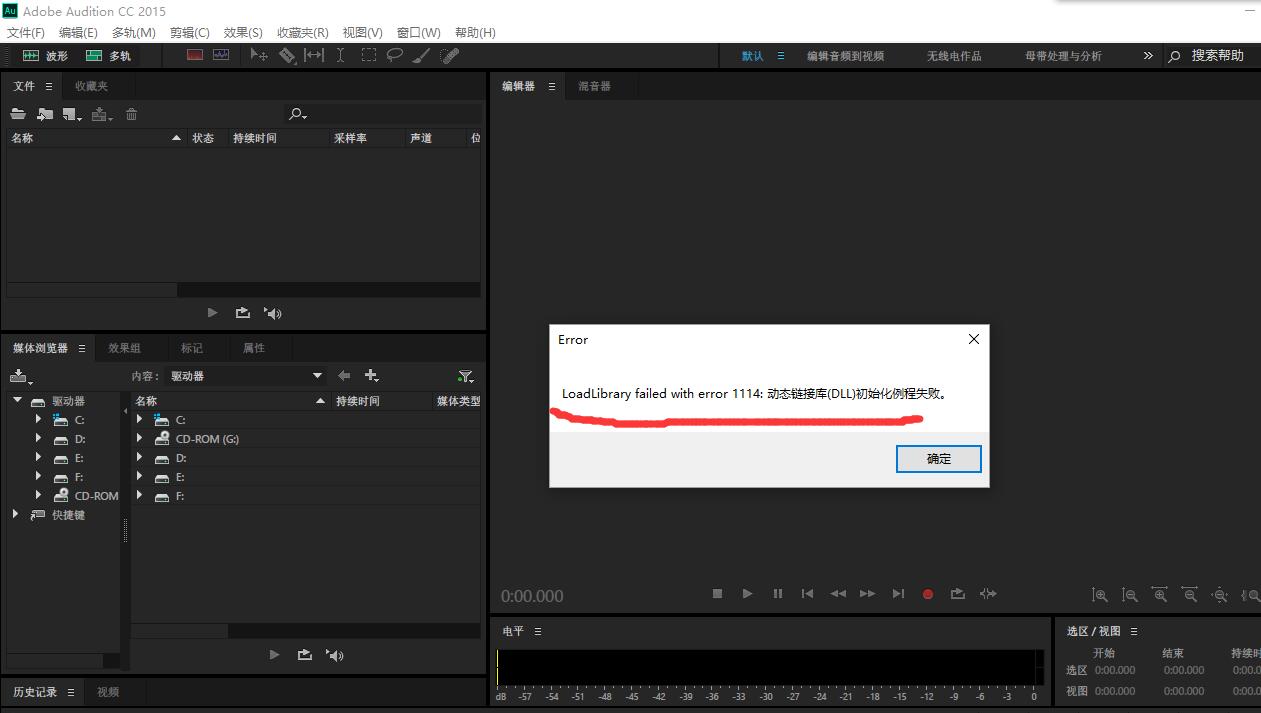This screenshot has height=713, width=1261.
Task: Open file type filter icon
Action: click(465, 377)
